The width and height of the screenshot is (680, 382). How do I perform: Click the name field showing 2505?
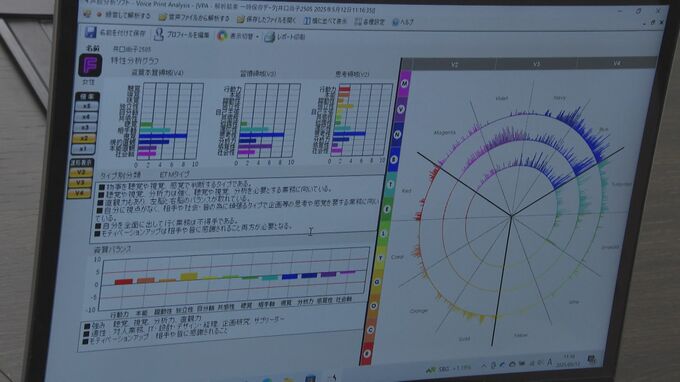(132, 49)
